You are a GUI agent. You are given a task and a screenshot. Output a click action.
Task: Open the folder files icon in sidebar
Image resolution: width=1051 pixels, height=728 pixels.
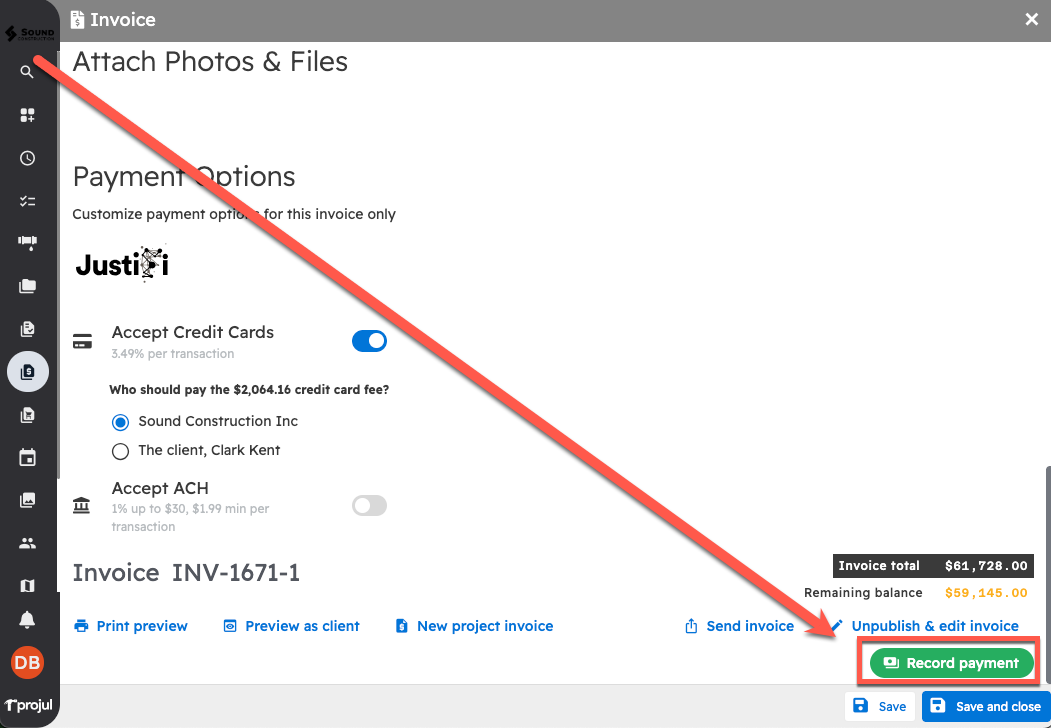[28, 286]
